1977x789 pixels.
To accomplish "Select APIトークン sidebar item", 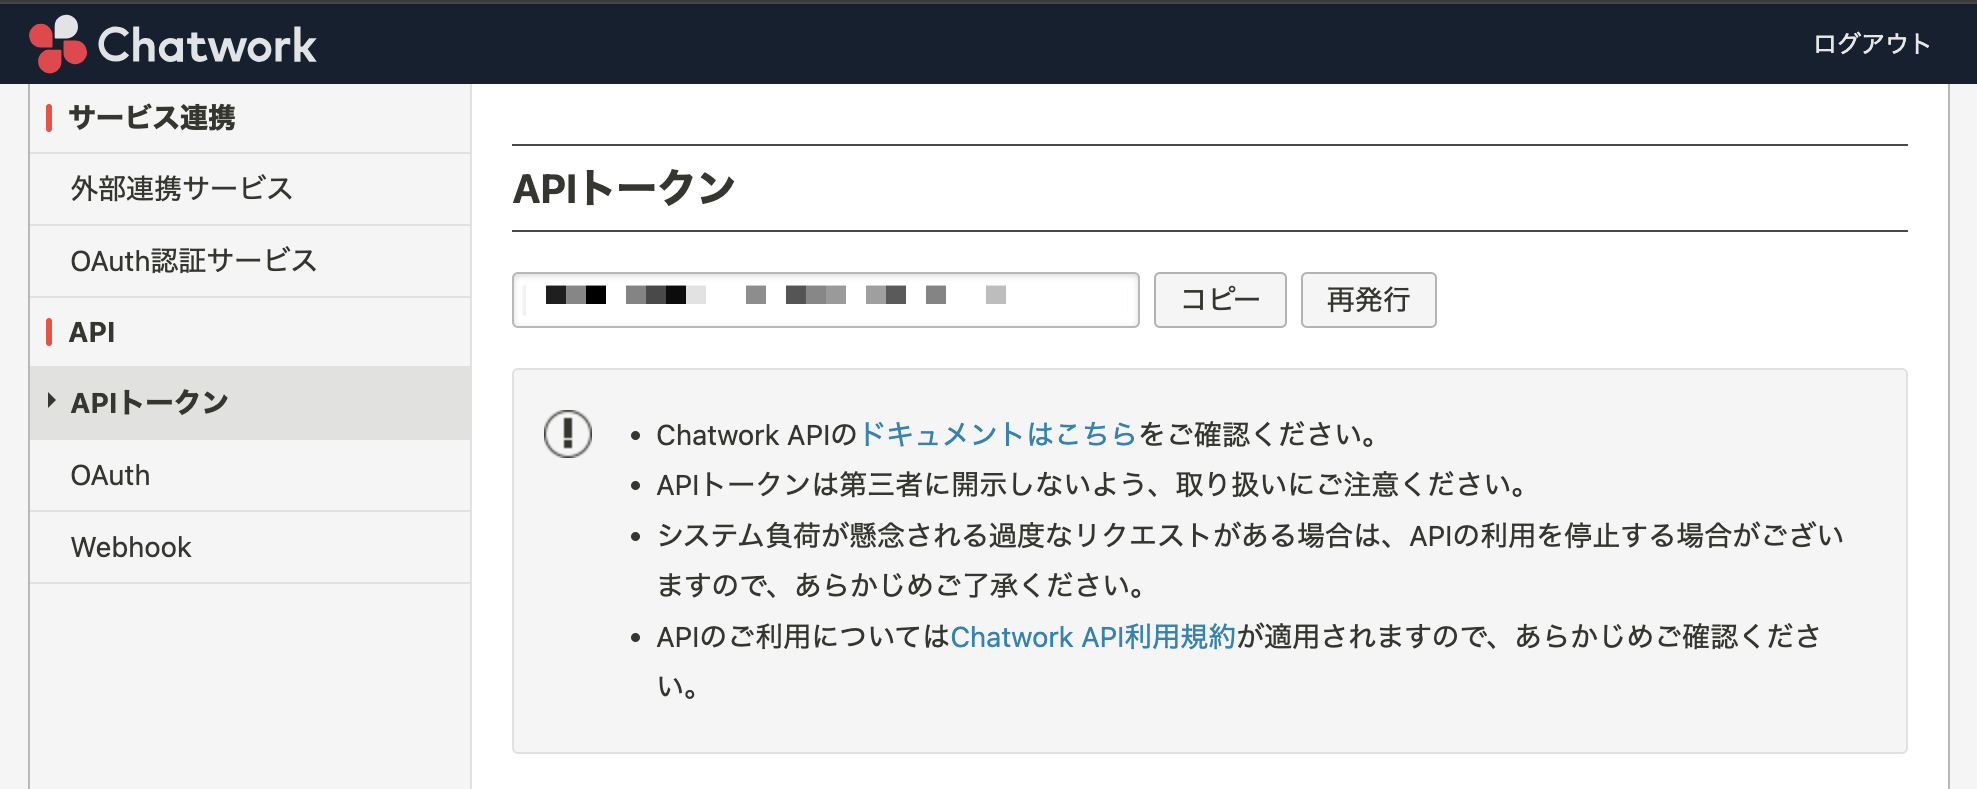I will click(250, 403).
